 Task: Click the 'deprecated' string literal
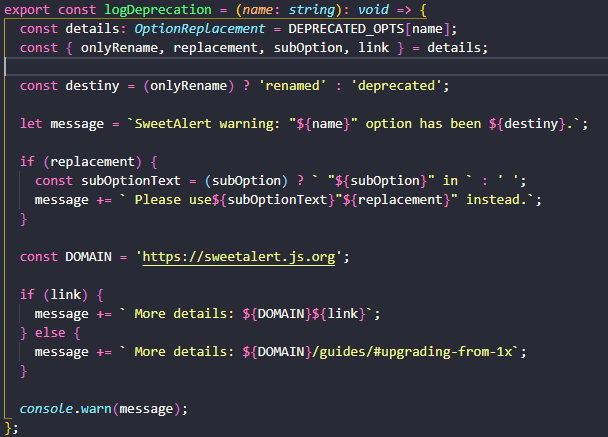396,86
